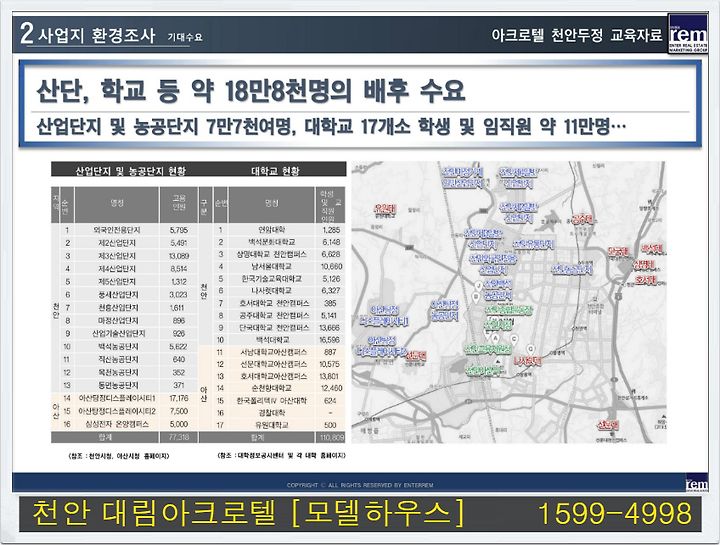Click the red 유원대 label on the map
This screenshot has height=545, width=720.
tap(385, 209)
